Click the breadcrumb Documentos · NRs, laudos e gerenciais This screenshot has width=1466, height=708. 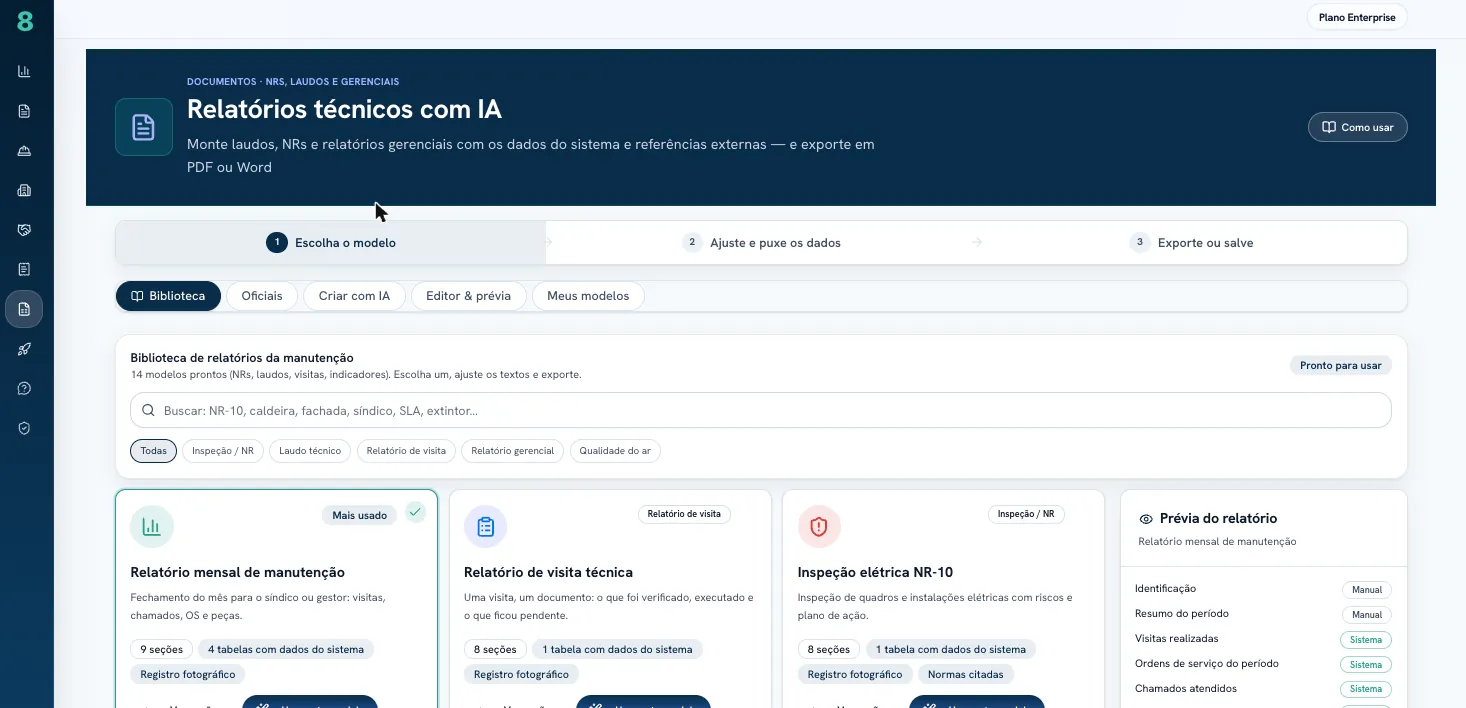tap(293, 82)
